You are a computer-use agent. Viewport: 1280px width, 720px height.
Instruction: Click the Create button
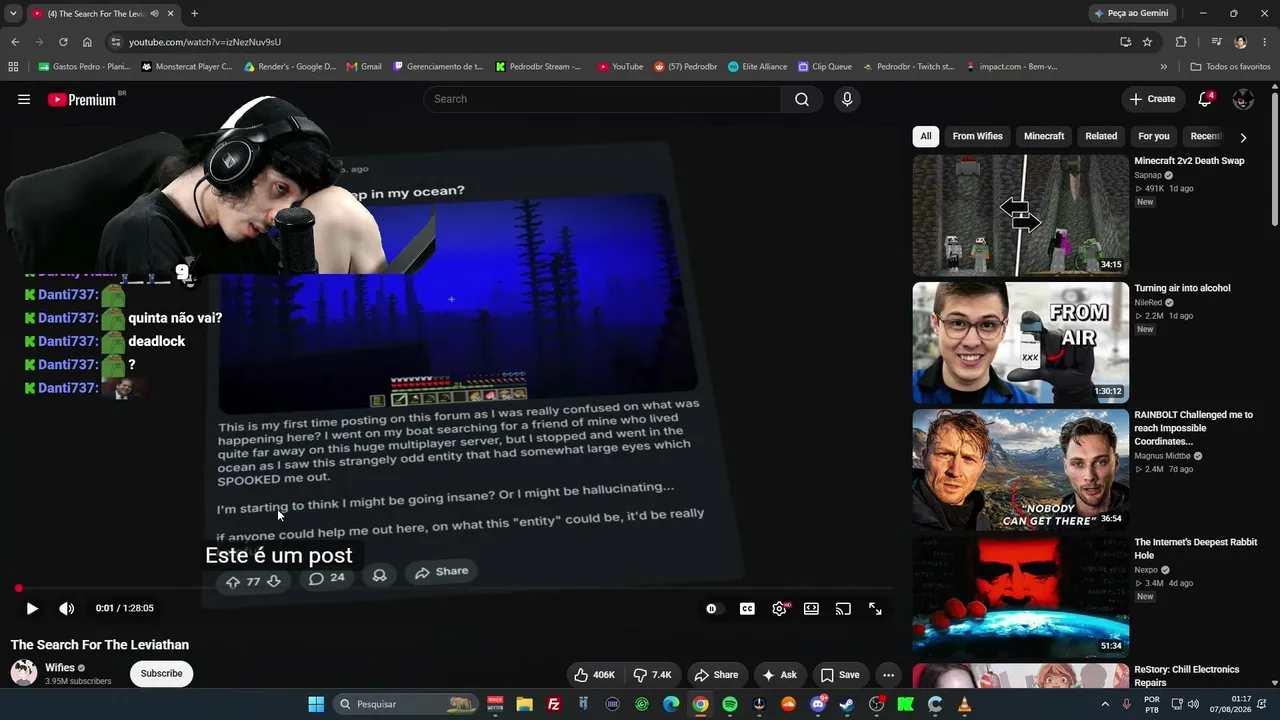click(1152, 99)
